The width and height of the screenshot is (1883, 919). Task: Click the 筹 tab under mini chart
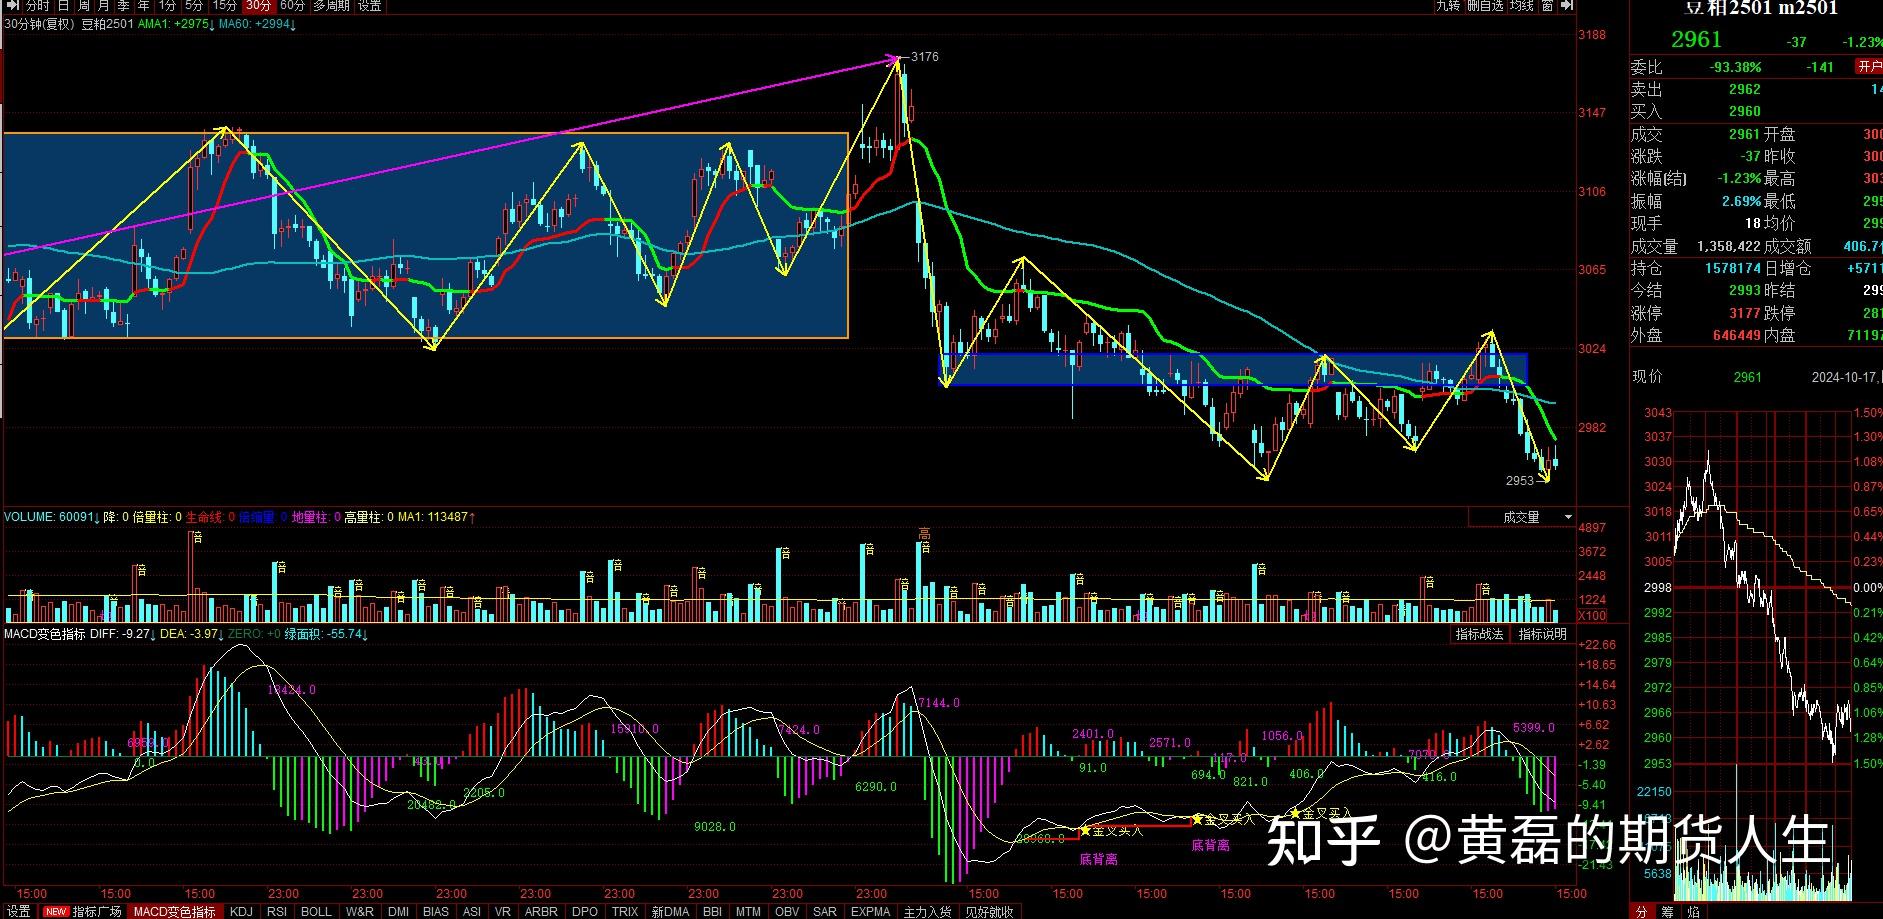tap(1666, 912)
